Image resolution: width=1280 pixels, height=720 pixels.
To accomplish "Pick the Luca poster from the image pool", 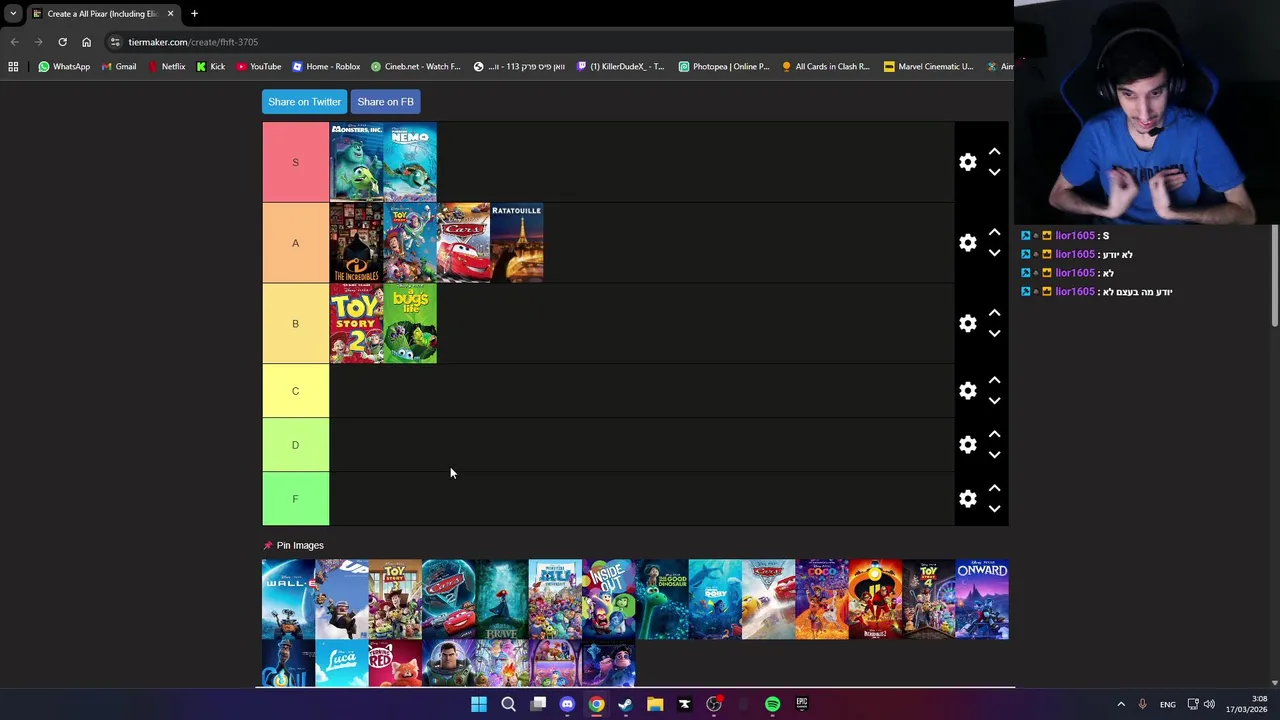I will click(x=342, y=664).
